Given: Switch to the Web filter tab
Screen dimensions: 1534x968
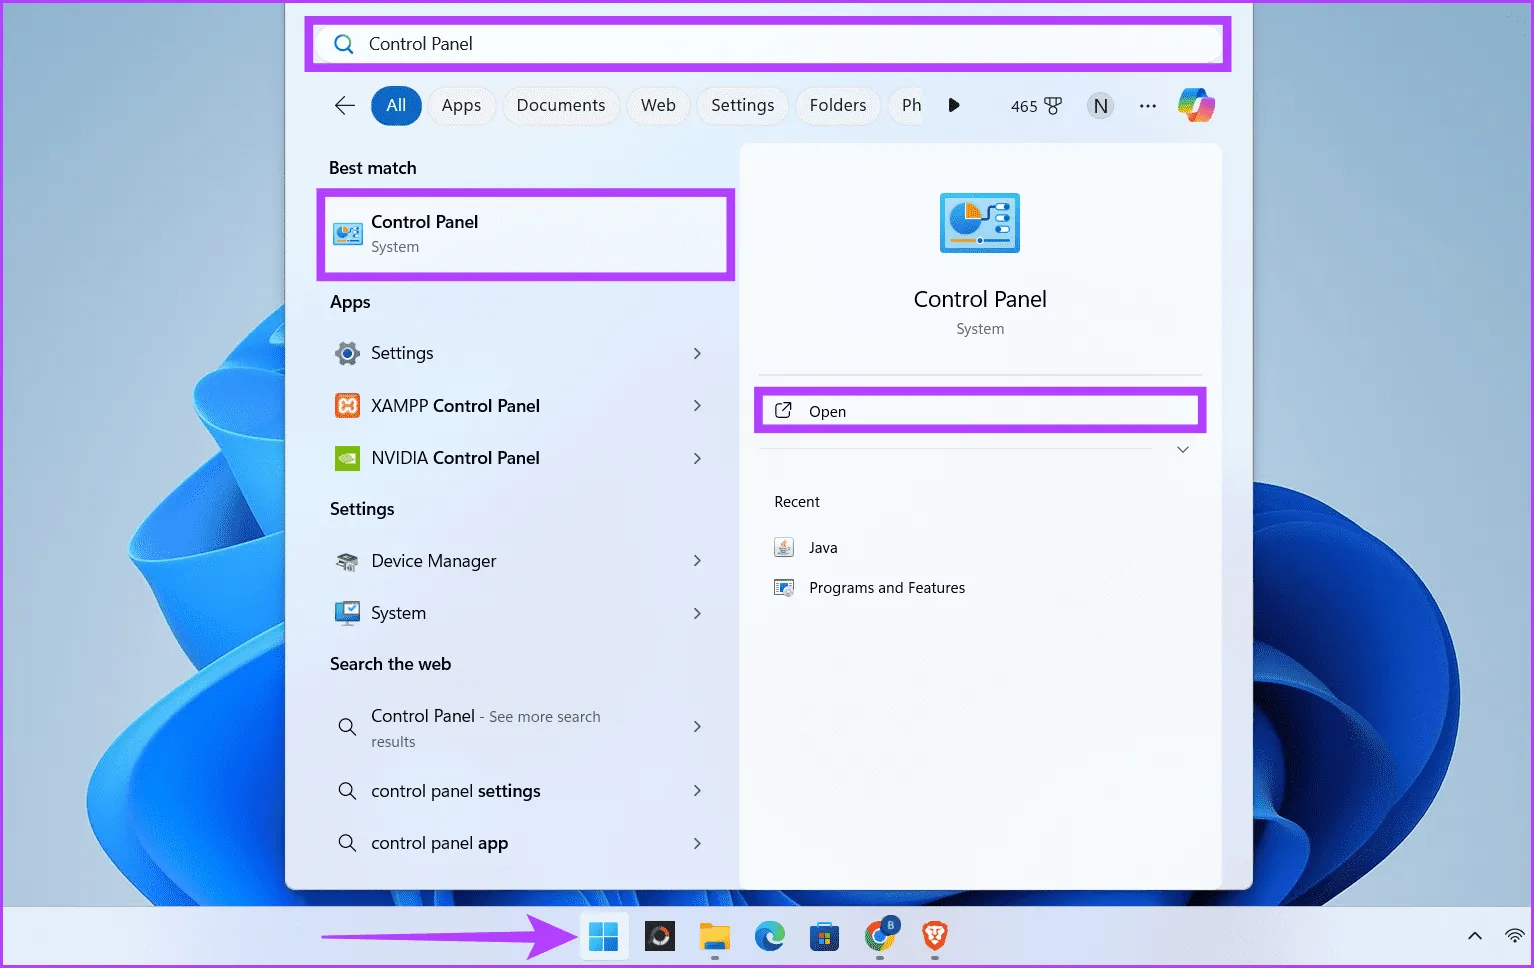Looking at the screenshot, I should click(658, 105).
